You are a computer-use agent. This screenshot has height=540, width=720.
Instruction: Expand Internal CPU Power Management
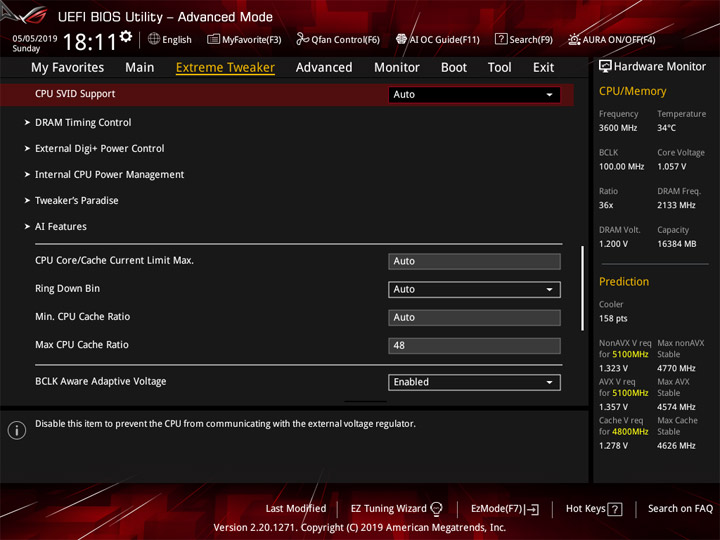(x=109, y=174)
